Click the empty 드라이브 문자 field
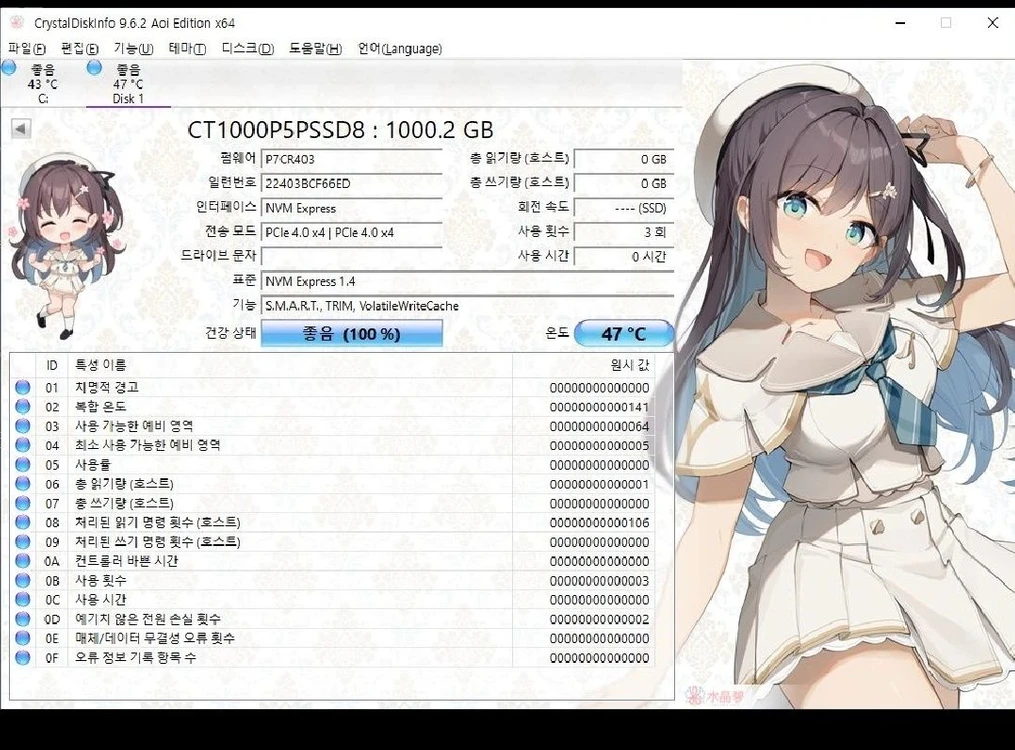Screen dimensions: 1015x750 click(351, 257)
